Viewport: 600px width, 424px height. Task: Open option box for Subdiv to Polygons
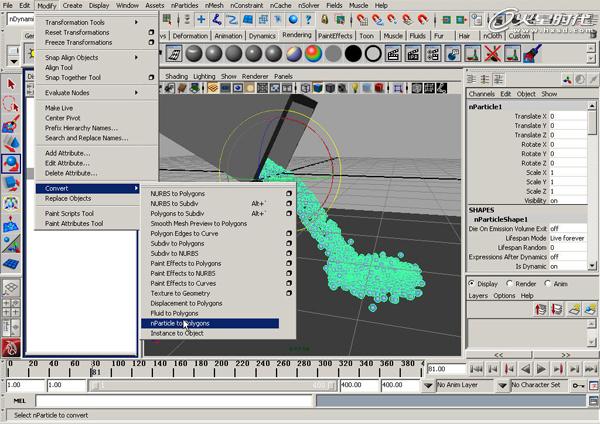289,243
